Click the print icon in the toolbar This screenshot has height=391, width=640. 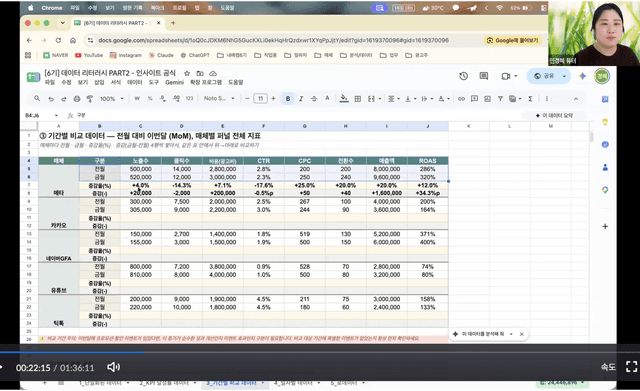[77, 99]
